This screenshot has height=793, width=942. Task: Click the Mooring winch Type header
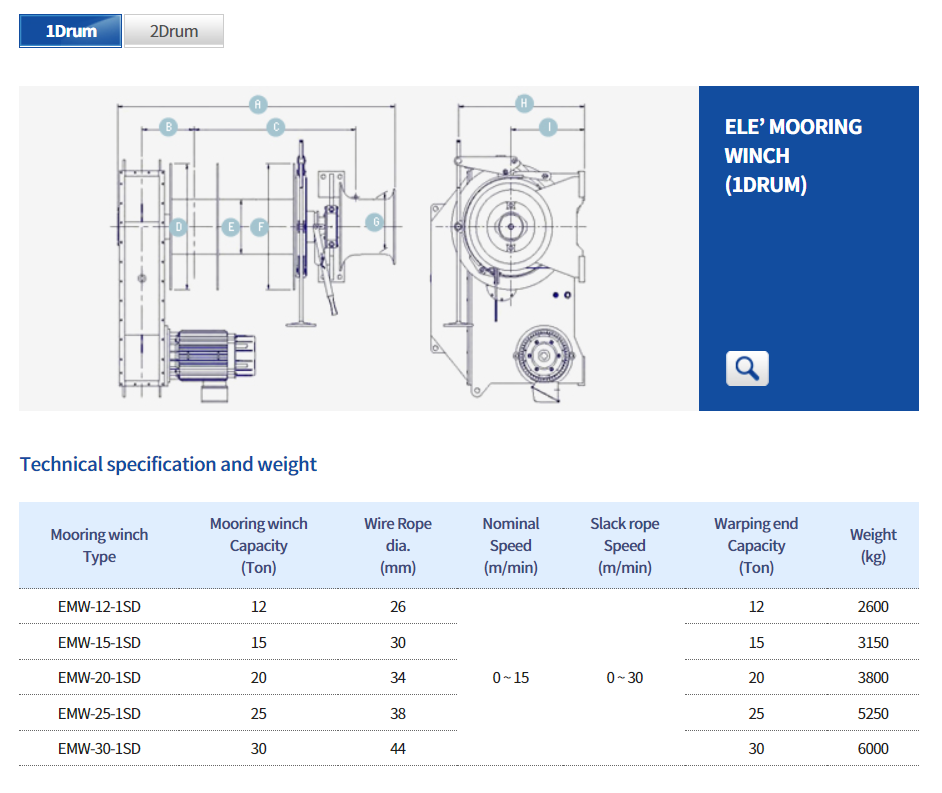(99, 545)
